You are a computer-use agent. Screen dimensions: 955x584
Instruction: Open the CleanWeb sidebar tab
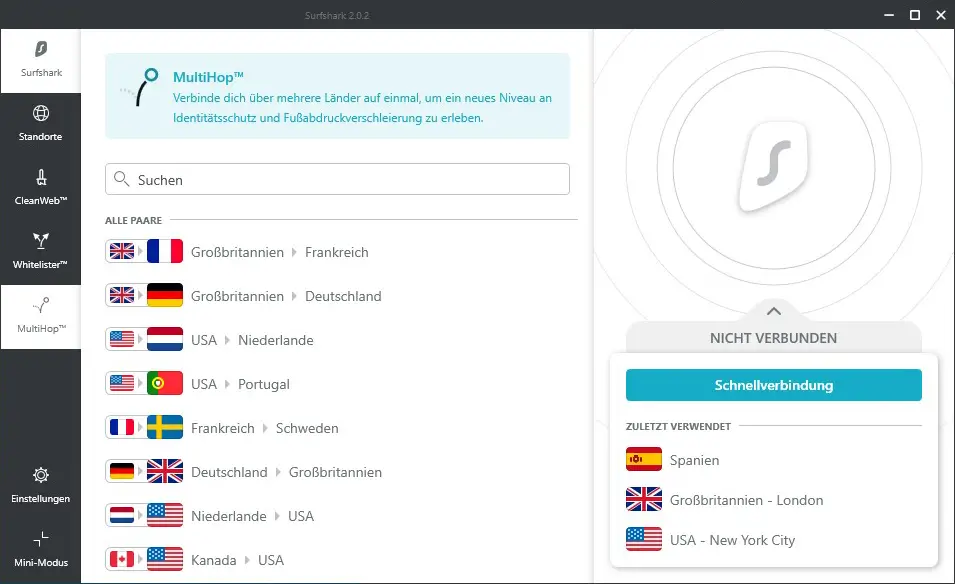41,188
